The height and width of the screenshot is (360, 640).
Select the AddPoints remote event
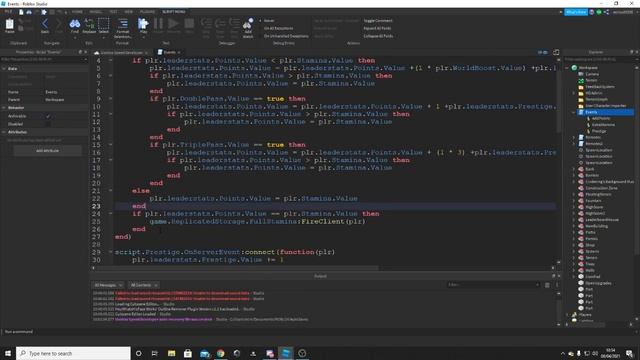point(601,118)
